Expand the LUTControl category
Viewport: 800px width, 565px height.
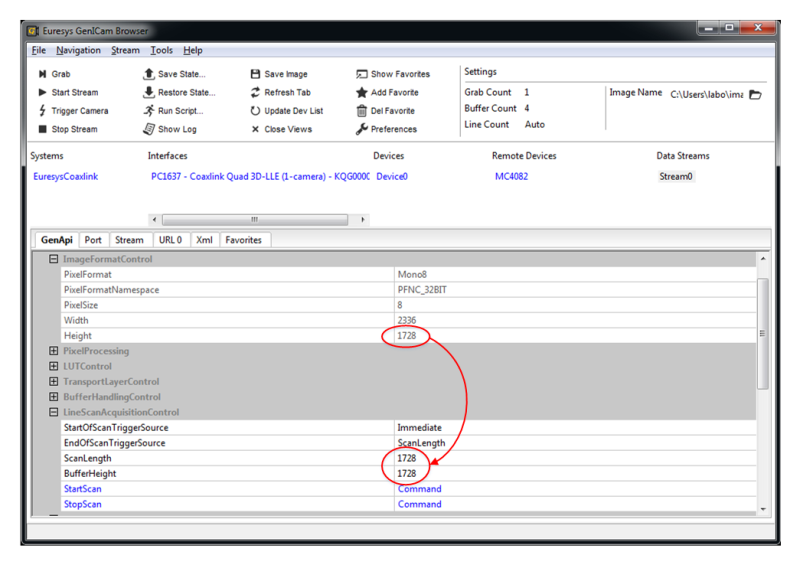point(53,366)
